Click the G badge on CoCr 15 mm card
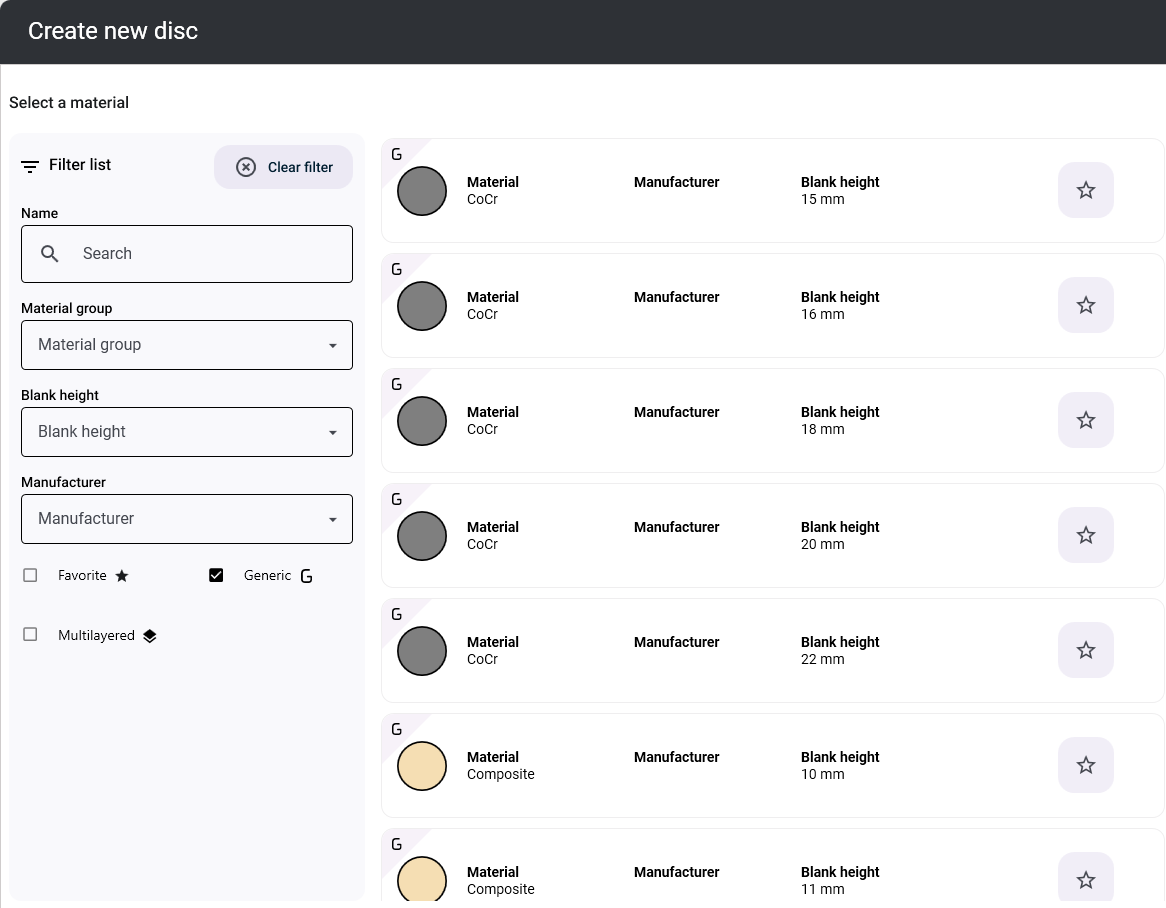 396,155
